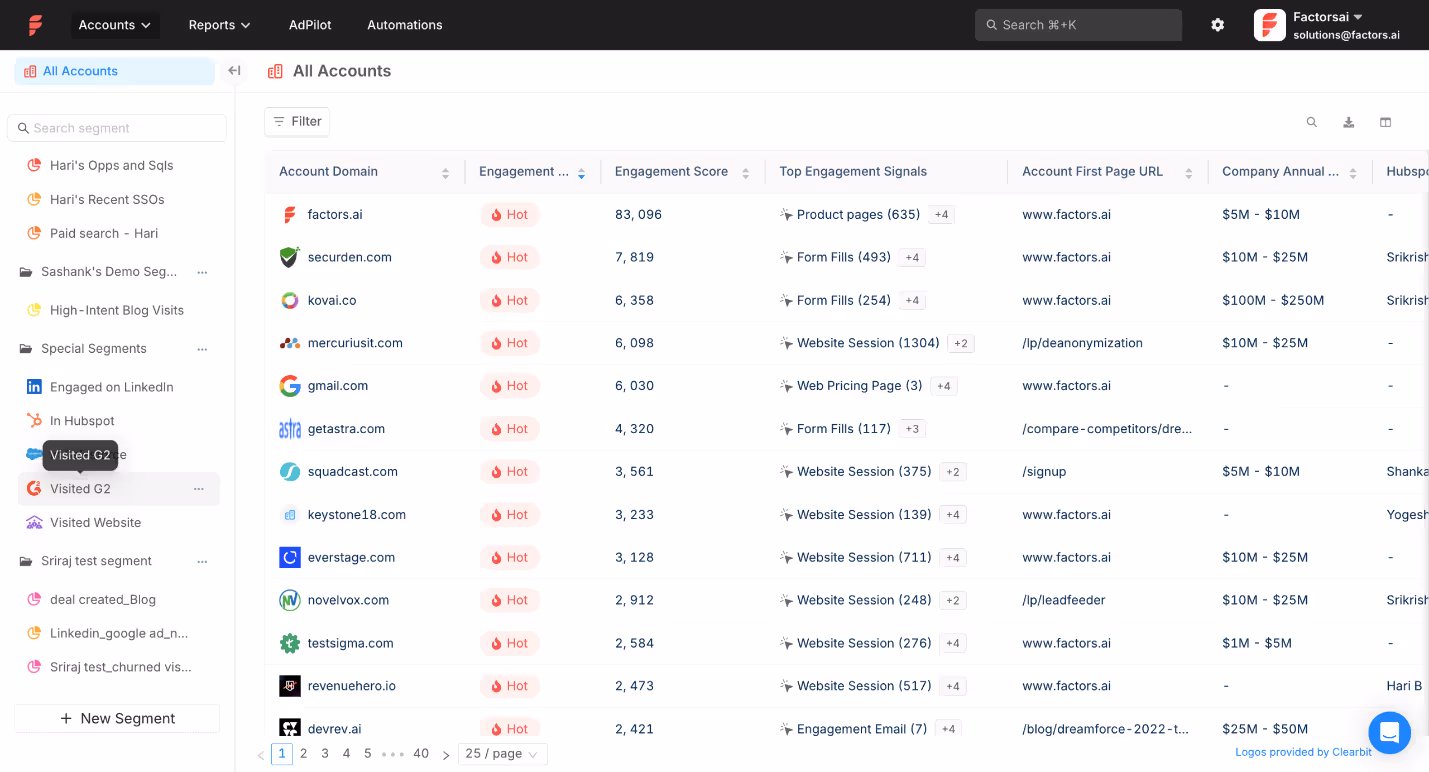The height and width of the screenshot is (772, 1429).
Task: Switch to the Automations tab
Action: click(404, 24)
